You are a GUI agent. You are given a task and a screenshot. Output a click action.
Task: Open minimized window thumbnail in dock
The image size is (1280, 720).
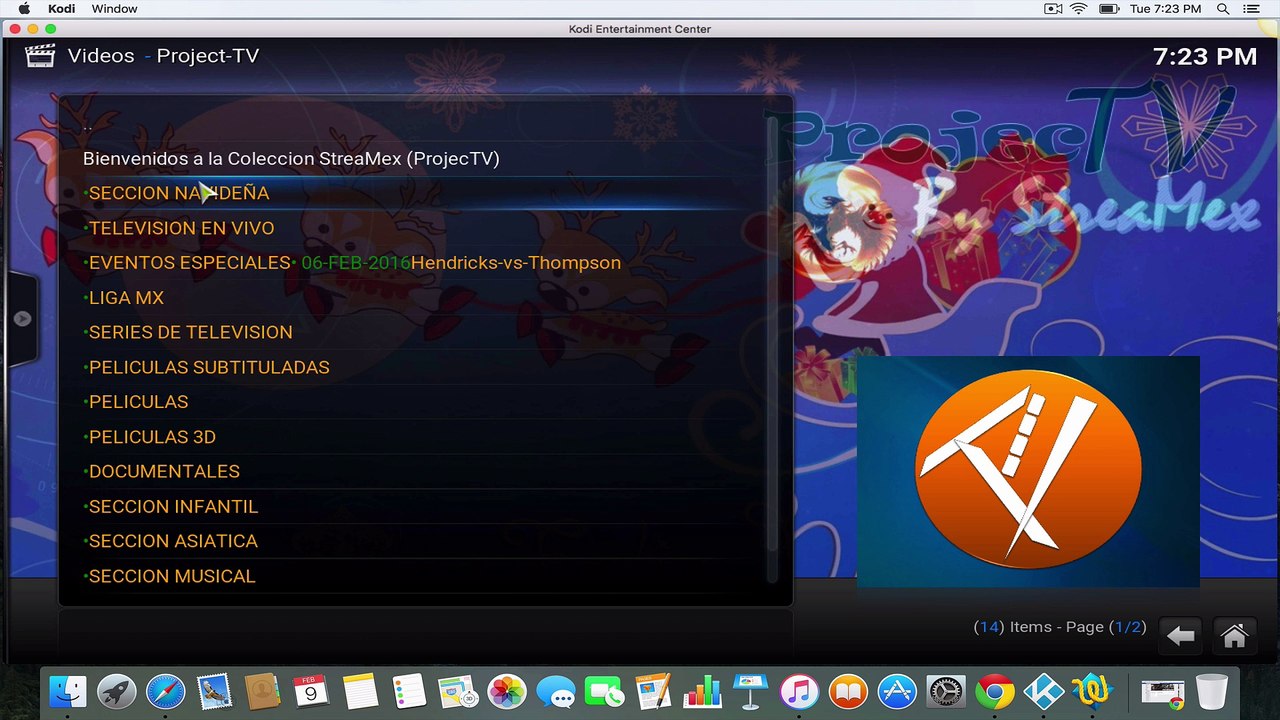[x=1162, y=691]
